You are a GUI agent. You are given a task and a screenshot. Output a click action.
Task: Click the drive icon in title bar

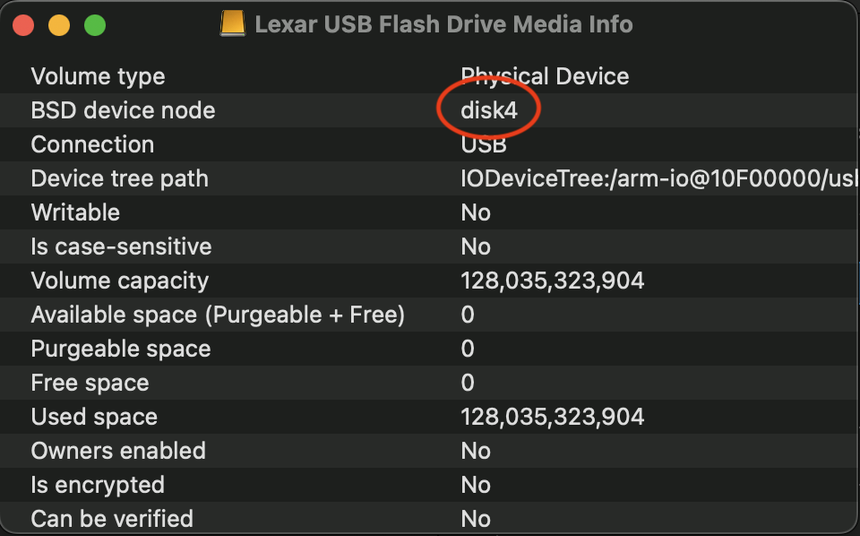[233, 24]
